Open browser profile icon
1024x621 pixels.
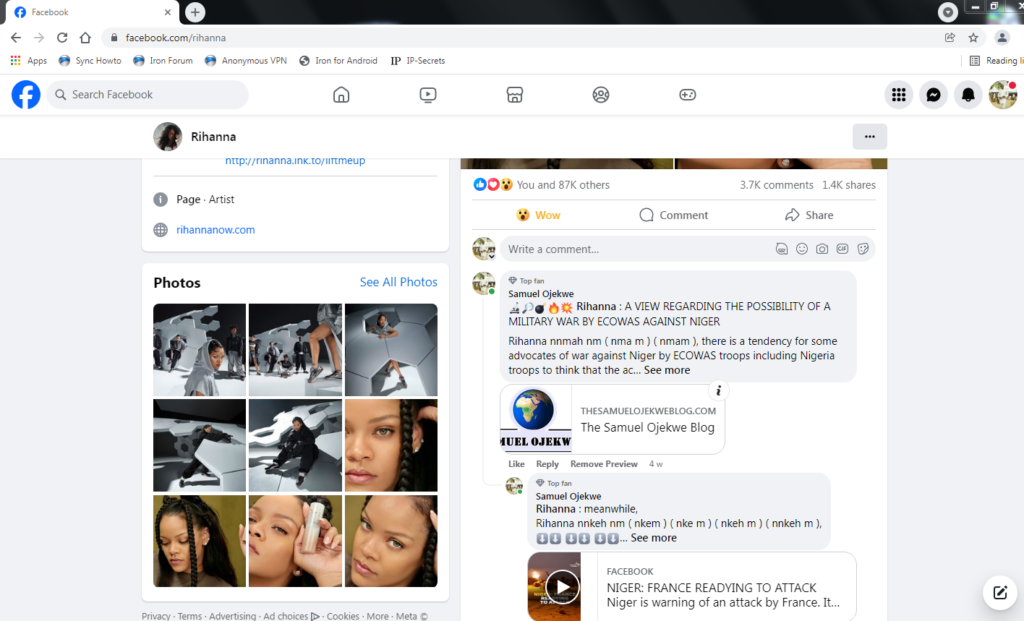click(1002, 37)
